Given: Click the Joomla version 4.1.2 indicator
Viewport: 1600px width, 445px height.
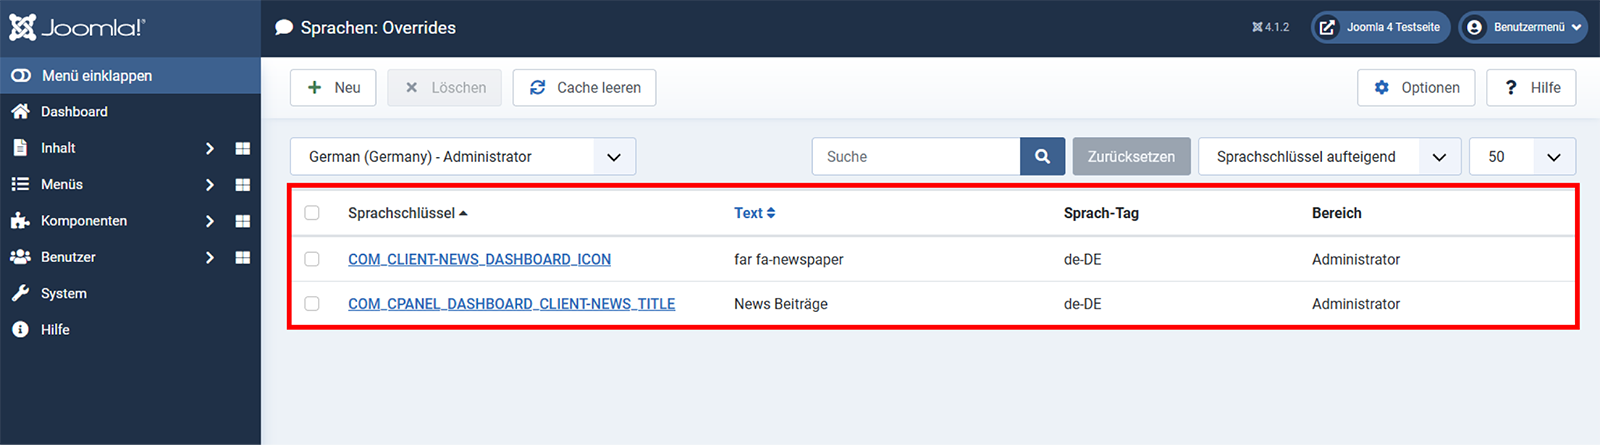Looking at the screenshot, I should (1270, 27).
